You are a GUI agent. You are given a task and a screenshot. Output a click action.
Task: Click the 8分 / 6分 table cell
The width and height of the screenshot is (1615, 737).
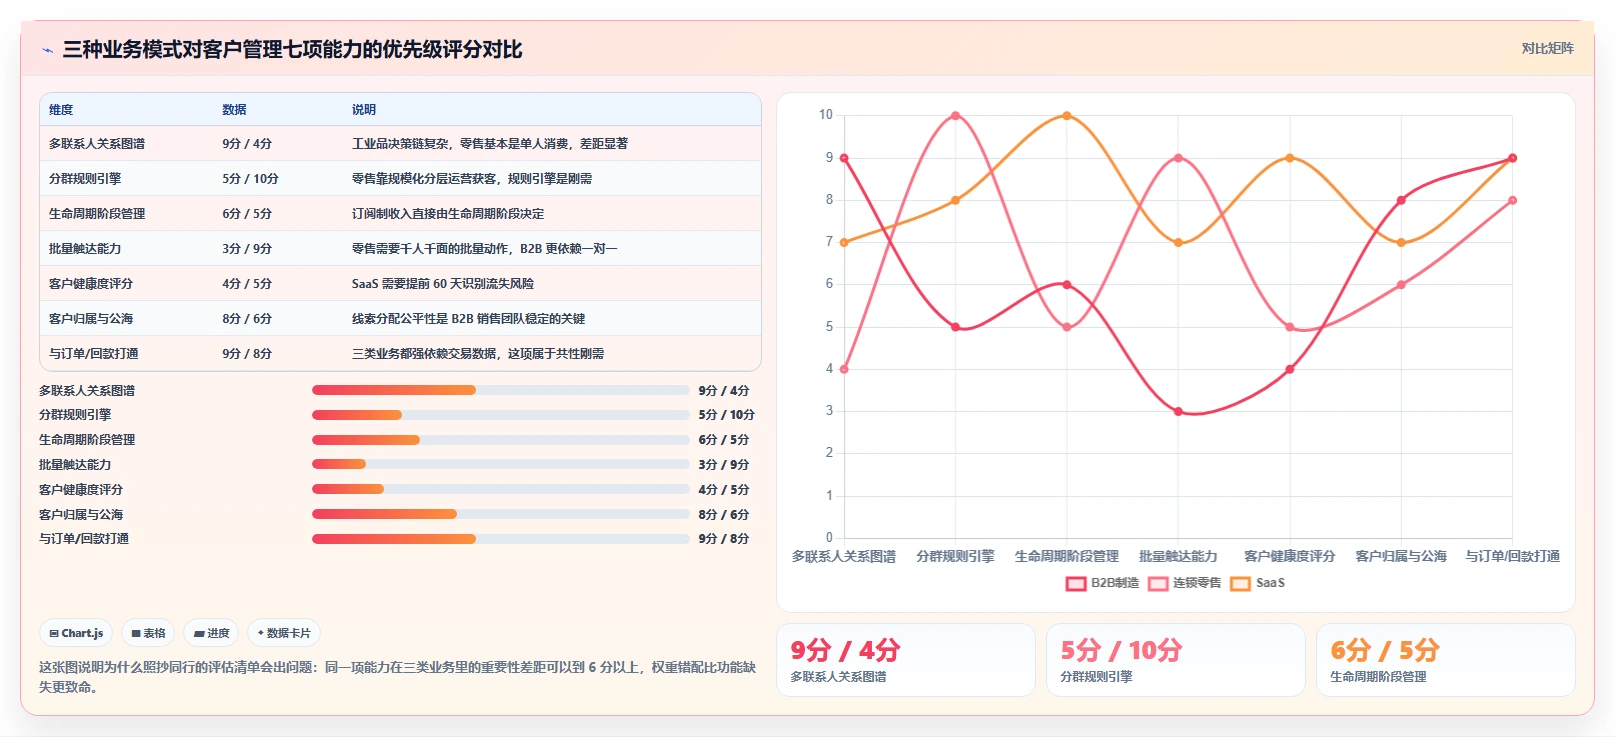[247, 319]
